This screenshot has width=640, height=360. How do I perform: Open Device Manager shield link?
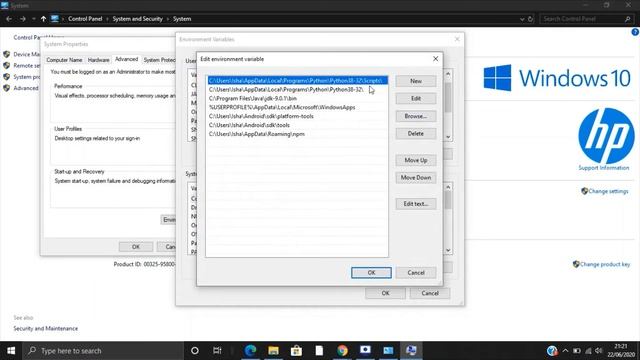click(x=22, y=54)
